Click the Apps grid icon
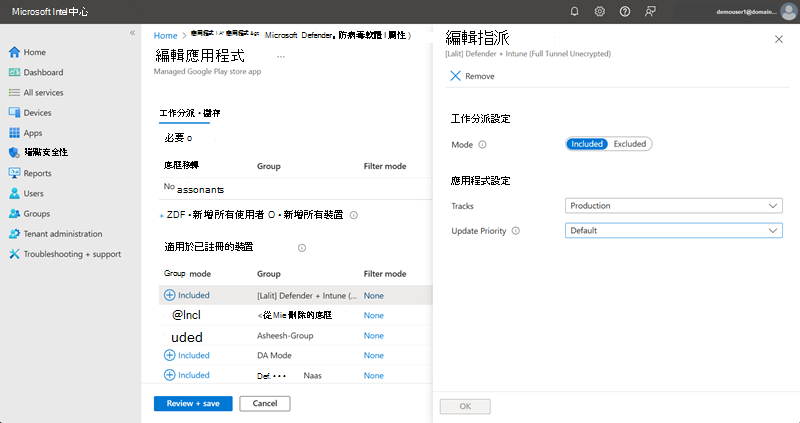The height and width of the screenshot is (423, 800). pos(14,133)
